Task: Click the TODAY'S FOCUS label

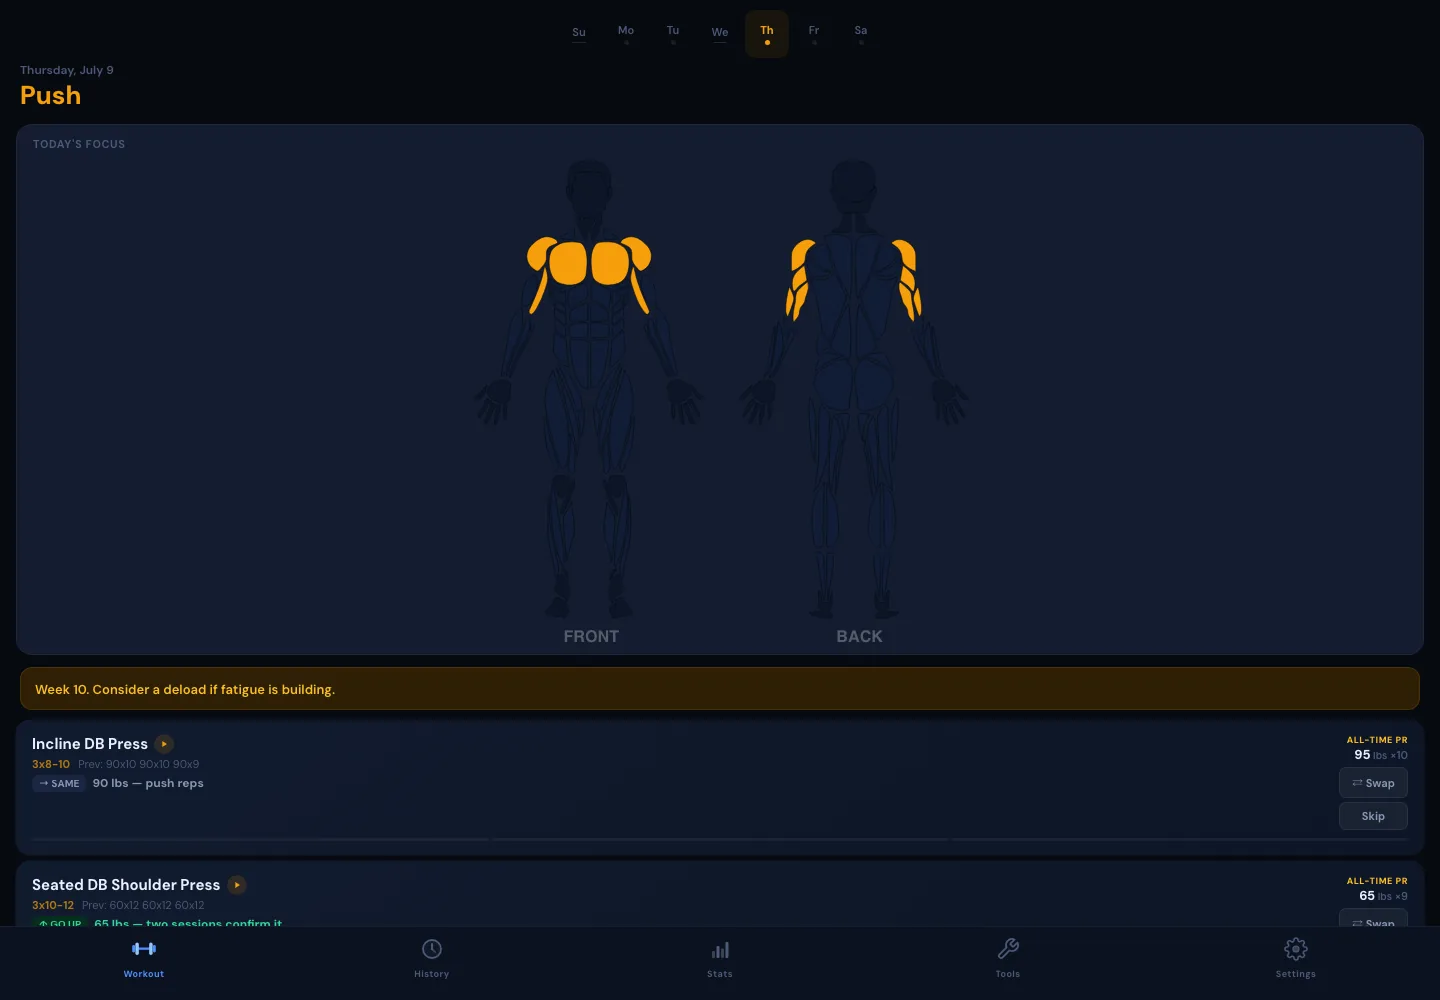Action: 79,144
